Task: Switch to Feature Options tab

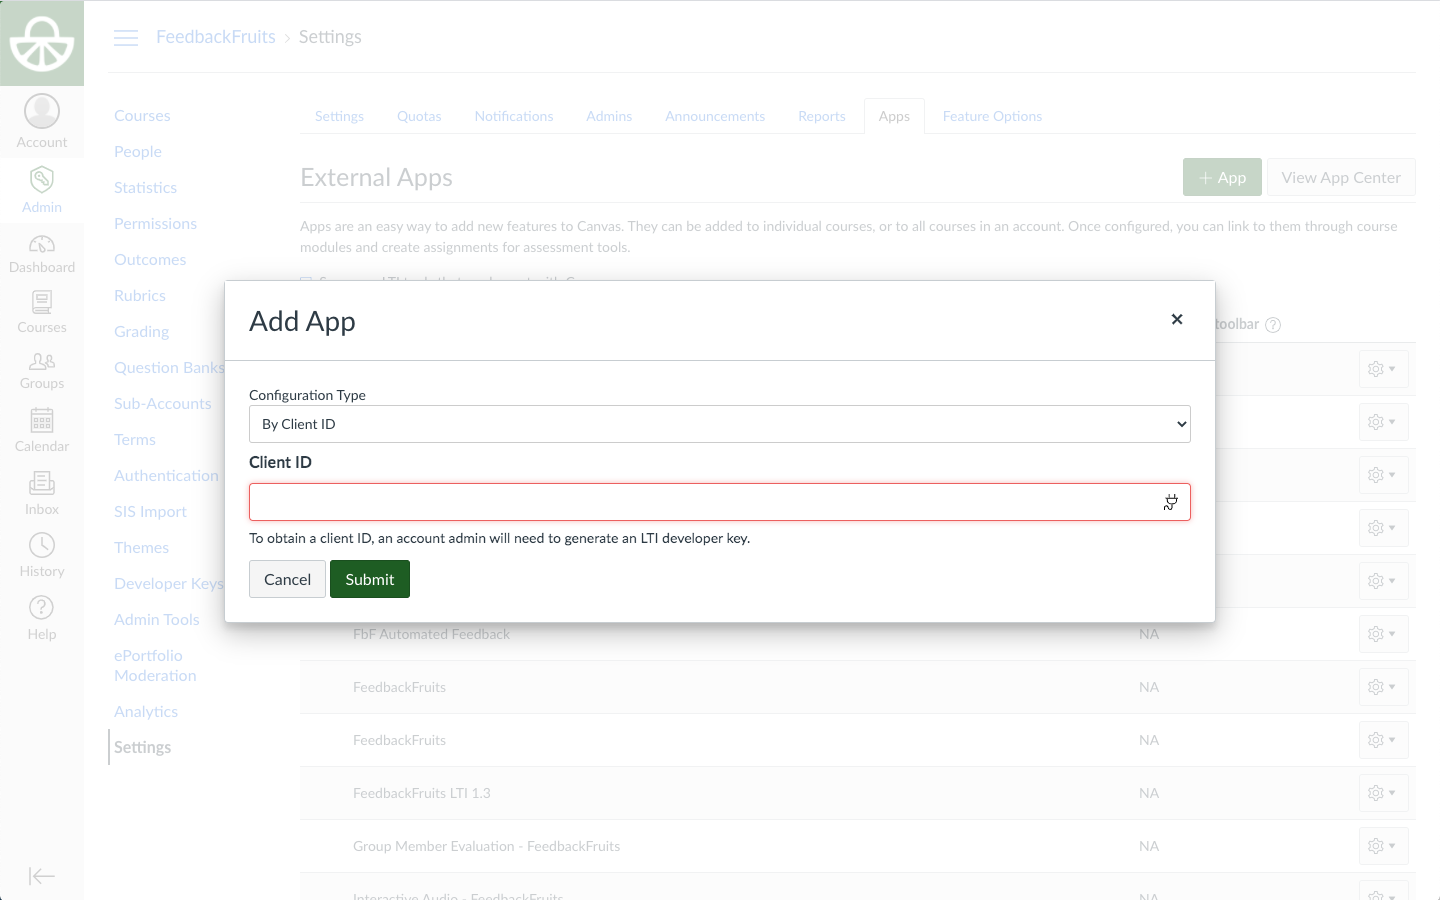Action: (992, 116)
